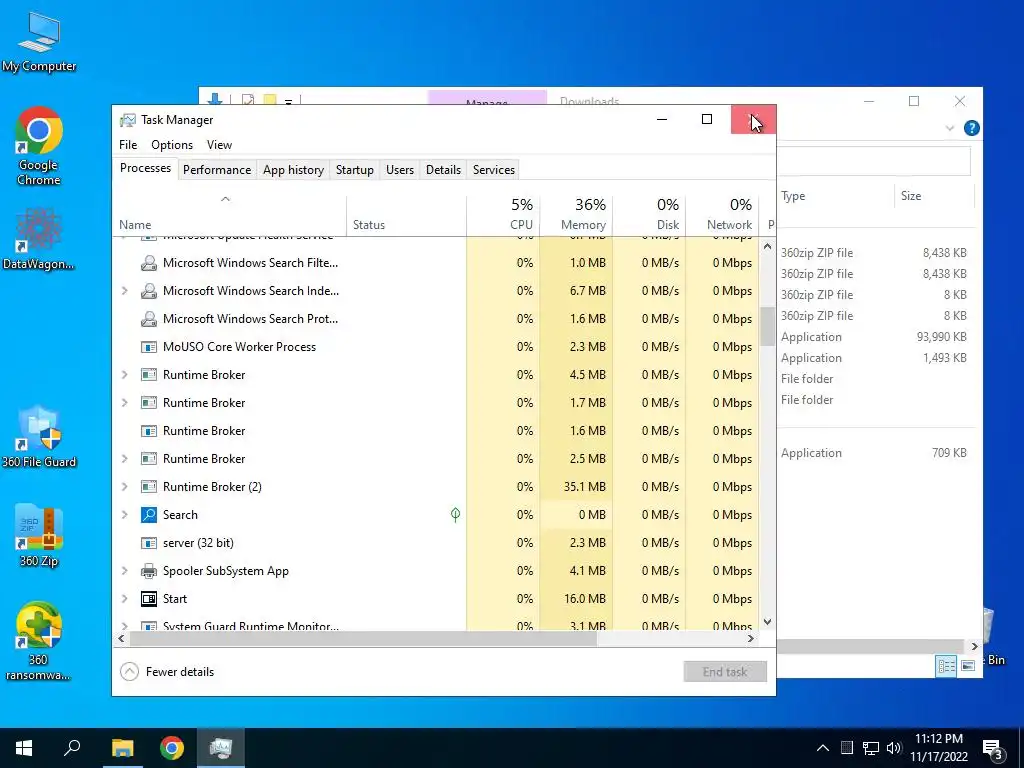Click the Windows Start button in taskbar
This screenshot has height=768, width=1024.
click(24, 748)
